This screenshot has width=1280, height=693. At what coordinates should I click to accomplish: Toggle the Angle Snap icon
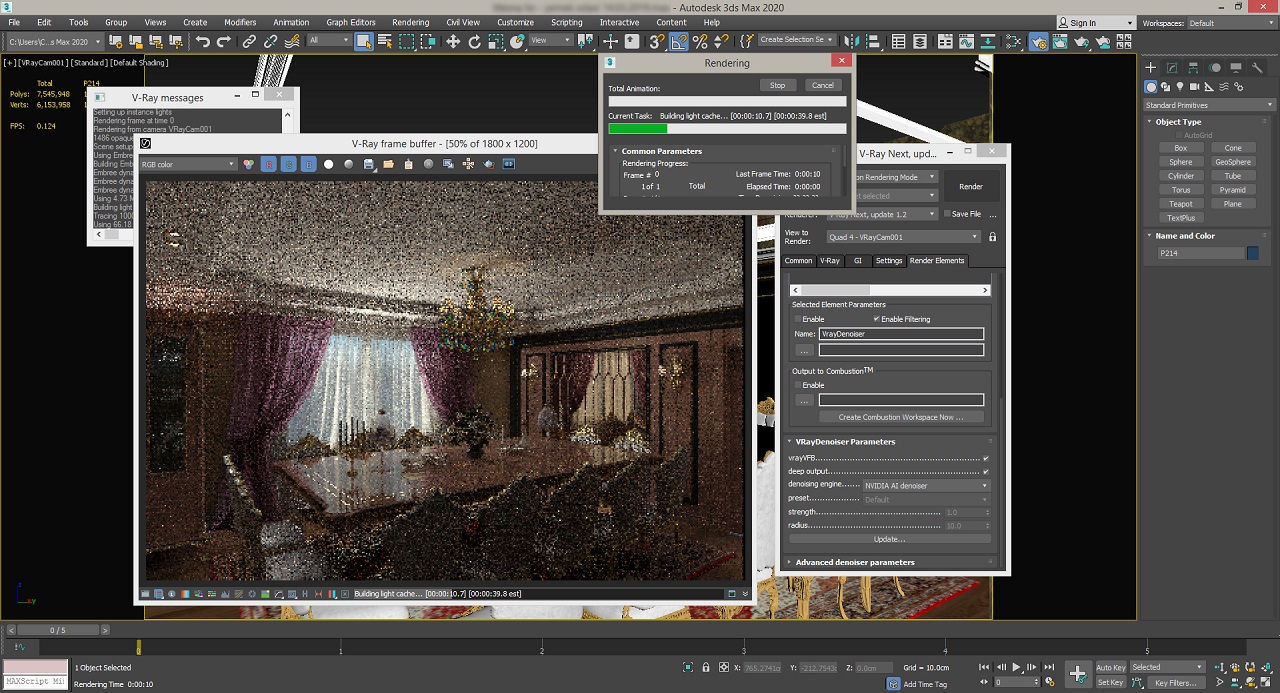[679, 41]
